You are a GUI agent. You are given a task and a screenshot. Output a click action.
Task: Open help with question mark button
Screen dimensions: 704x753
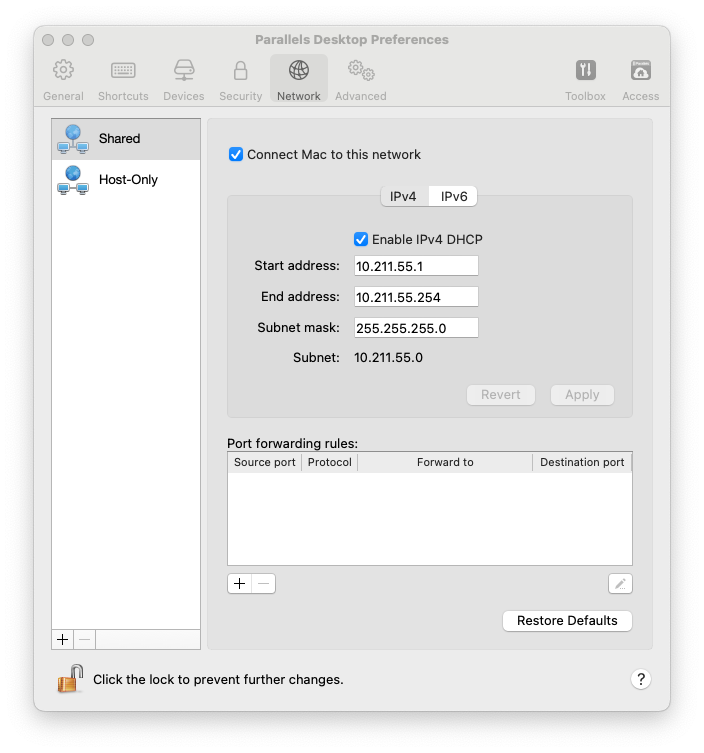click(x=641, y=679)
